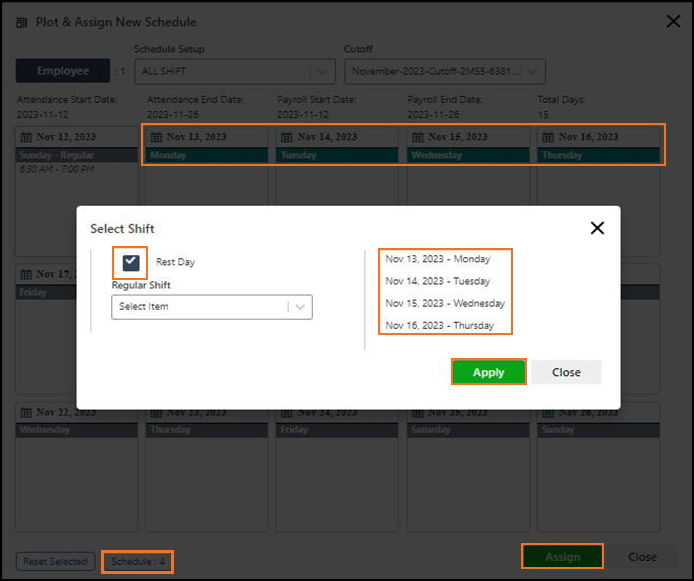
Task: Select the Nov 15, 2023 - Wednesday entry
Action: coord(445,303)
